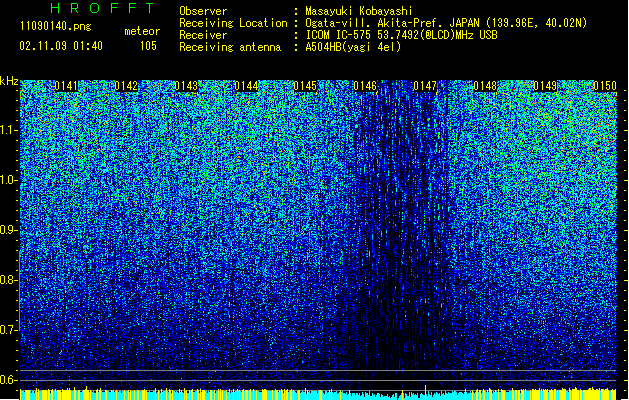Click the 0.7 frequency axis label
This screenshot has width=629, height=400.
click(x=9, y=330)
